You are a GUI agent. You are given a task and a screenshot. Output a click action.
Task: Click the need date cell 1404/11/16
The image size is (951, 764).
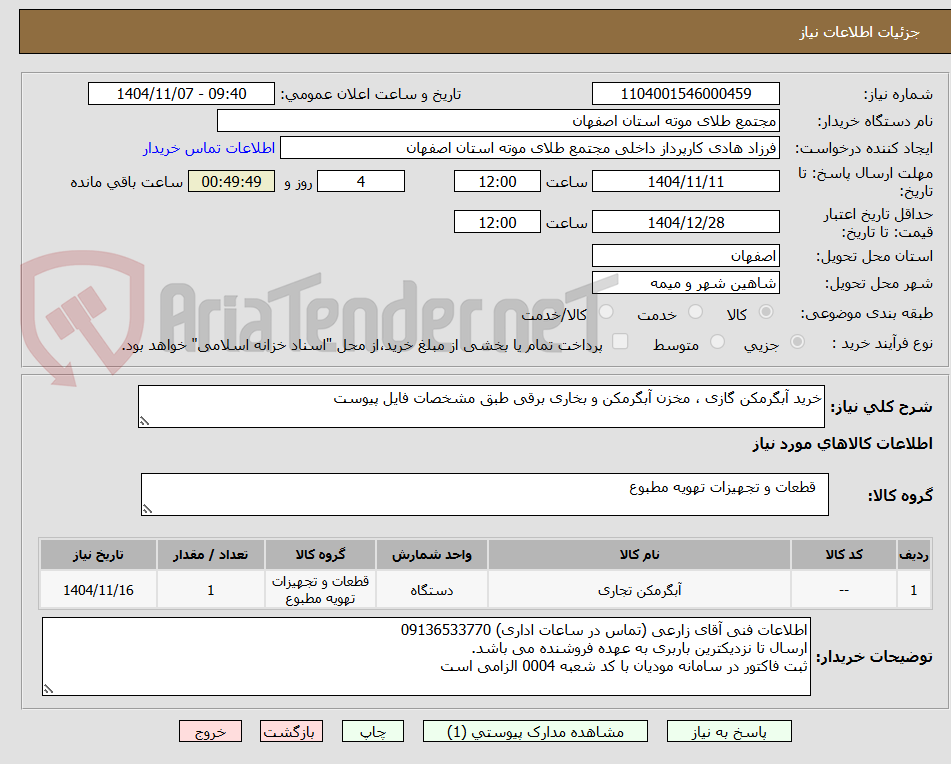tap(98, 589)
